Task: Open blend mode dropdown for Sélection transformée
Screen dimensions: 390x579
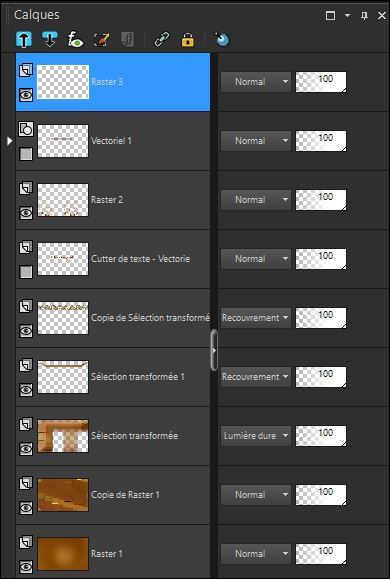Action: tap(256, 436)
